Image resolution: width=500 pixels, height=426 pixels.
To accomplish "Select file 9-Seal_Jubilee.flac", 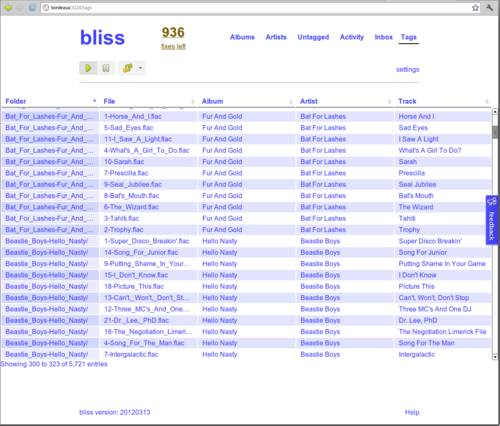I will pos(149,184).
